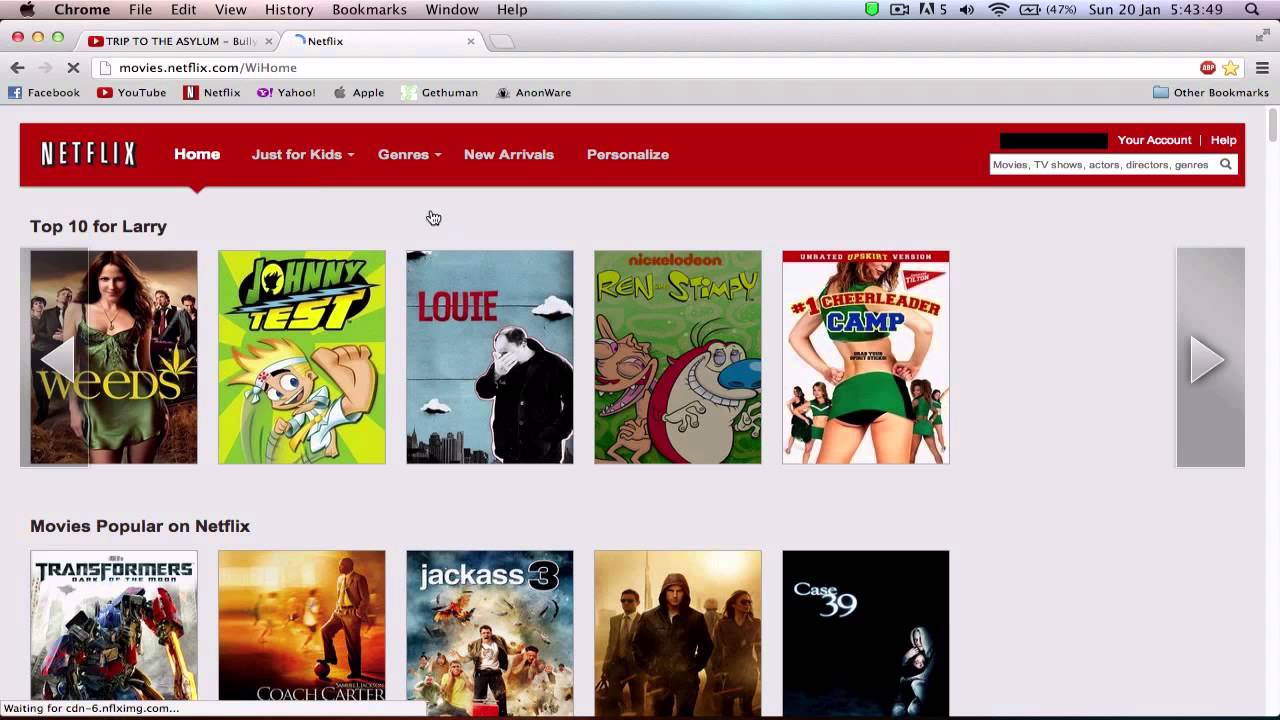
Task: Open new tab button
Action: (502, 41)
